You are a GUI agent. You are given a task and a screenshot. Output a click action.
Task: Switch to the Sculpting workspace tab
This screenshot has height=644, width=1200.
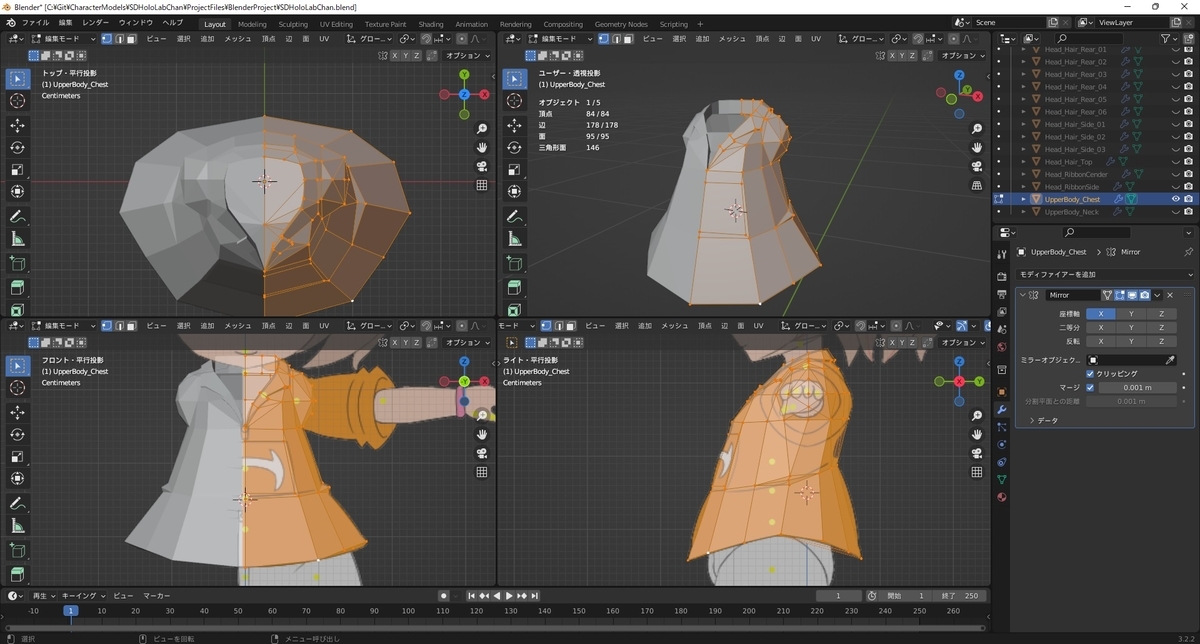(x=293, y=24)
